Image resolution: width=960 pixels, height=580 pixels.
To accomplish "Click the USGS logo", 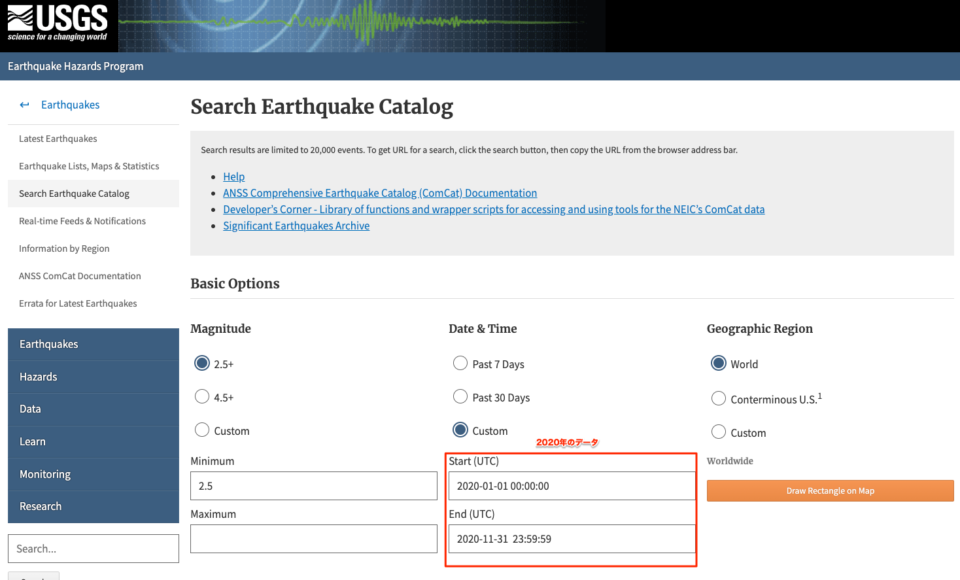I will click(x=57, y=24).
